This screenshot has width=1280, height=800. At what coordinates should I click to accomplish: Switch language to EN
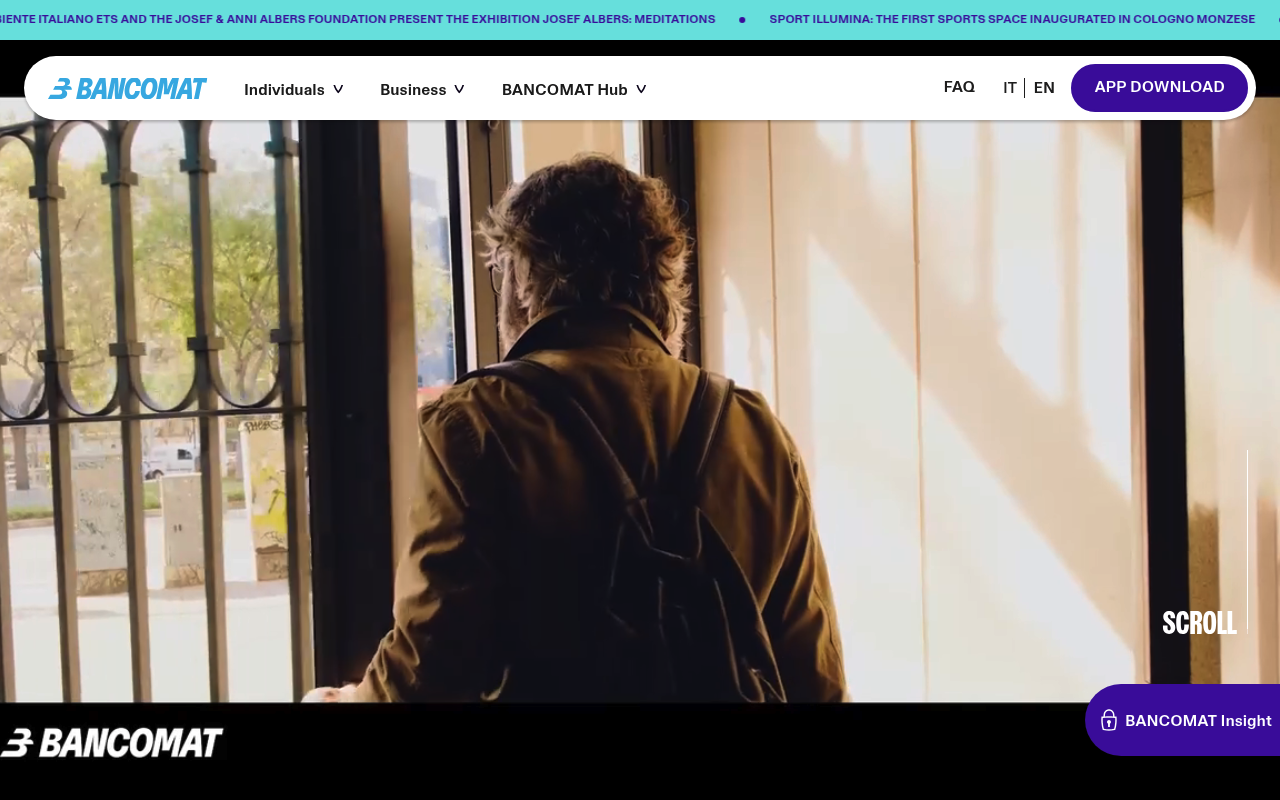click(x=1044, y=88)
